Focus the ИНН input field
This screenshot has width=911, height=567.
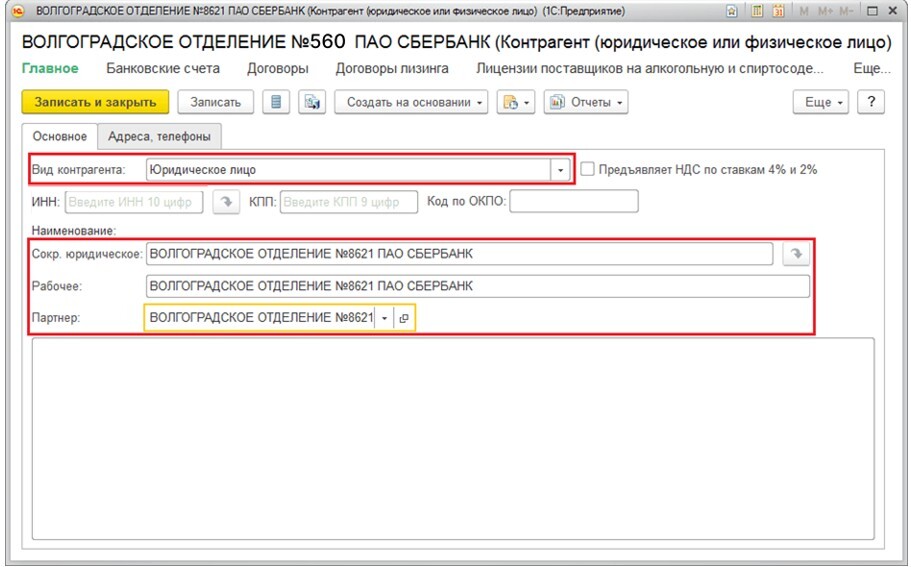(x=134, y=202)
